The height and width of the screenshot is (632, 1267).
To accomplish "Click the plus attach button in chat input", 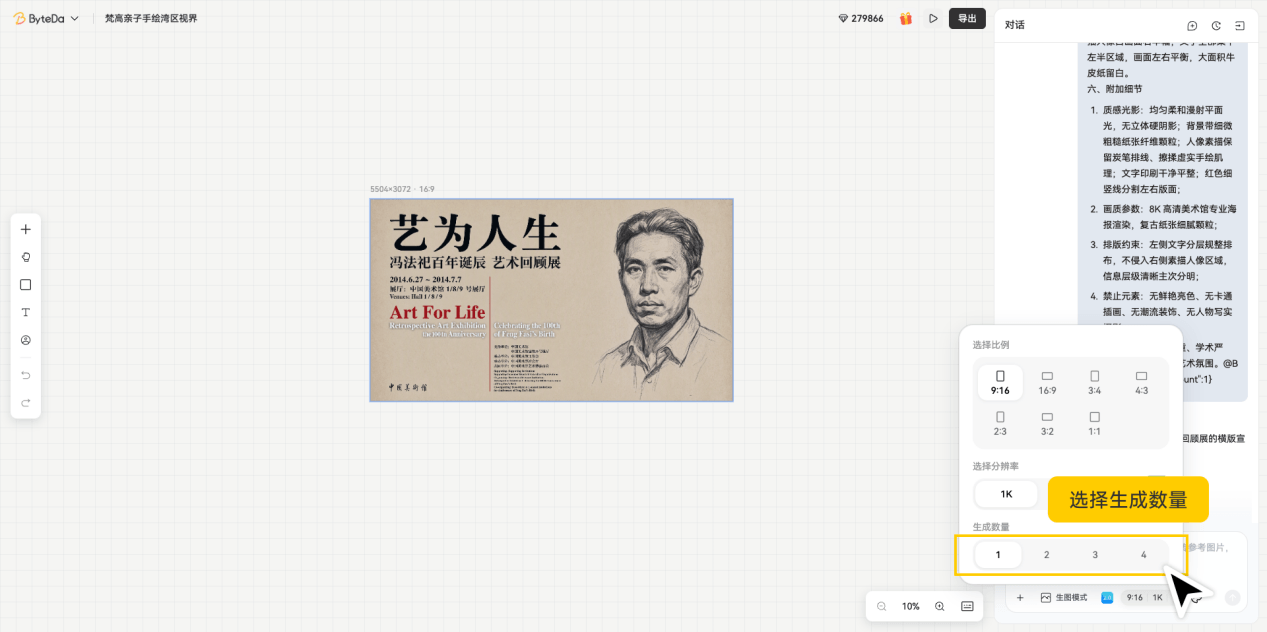I will (x=1020, y=598).
